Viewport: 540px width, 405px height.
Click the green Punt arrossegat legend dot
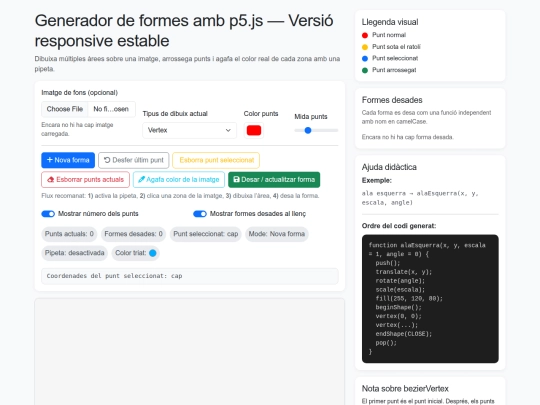(x=365, y=70)
